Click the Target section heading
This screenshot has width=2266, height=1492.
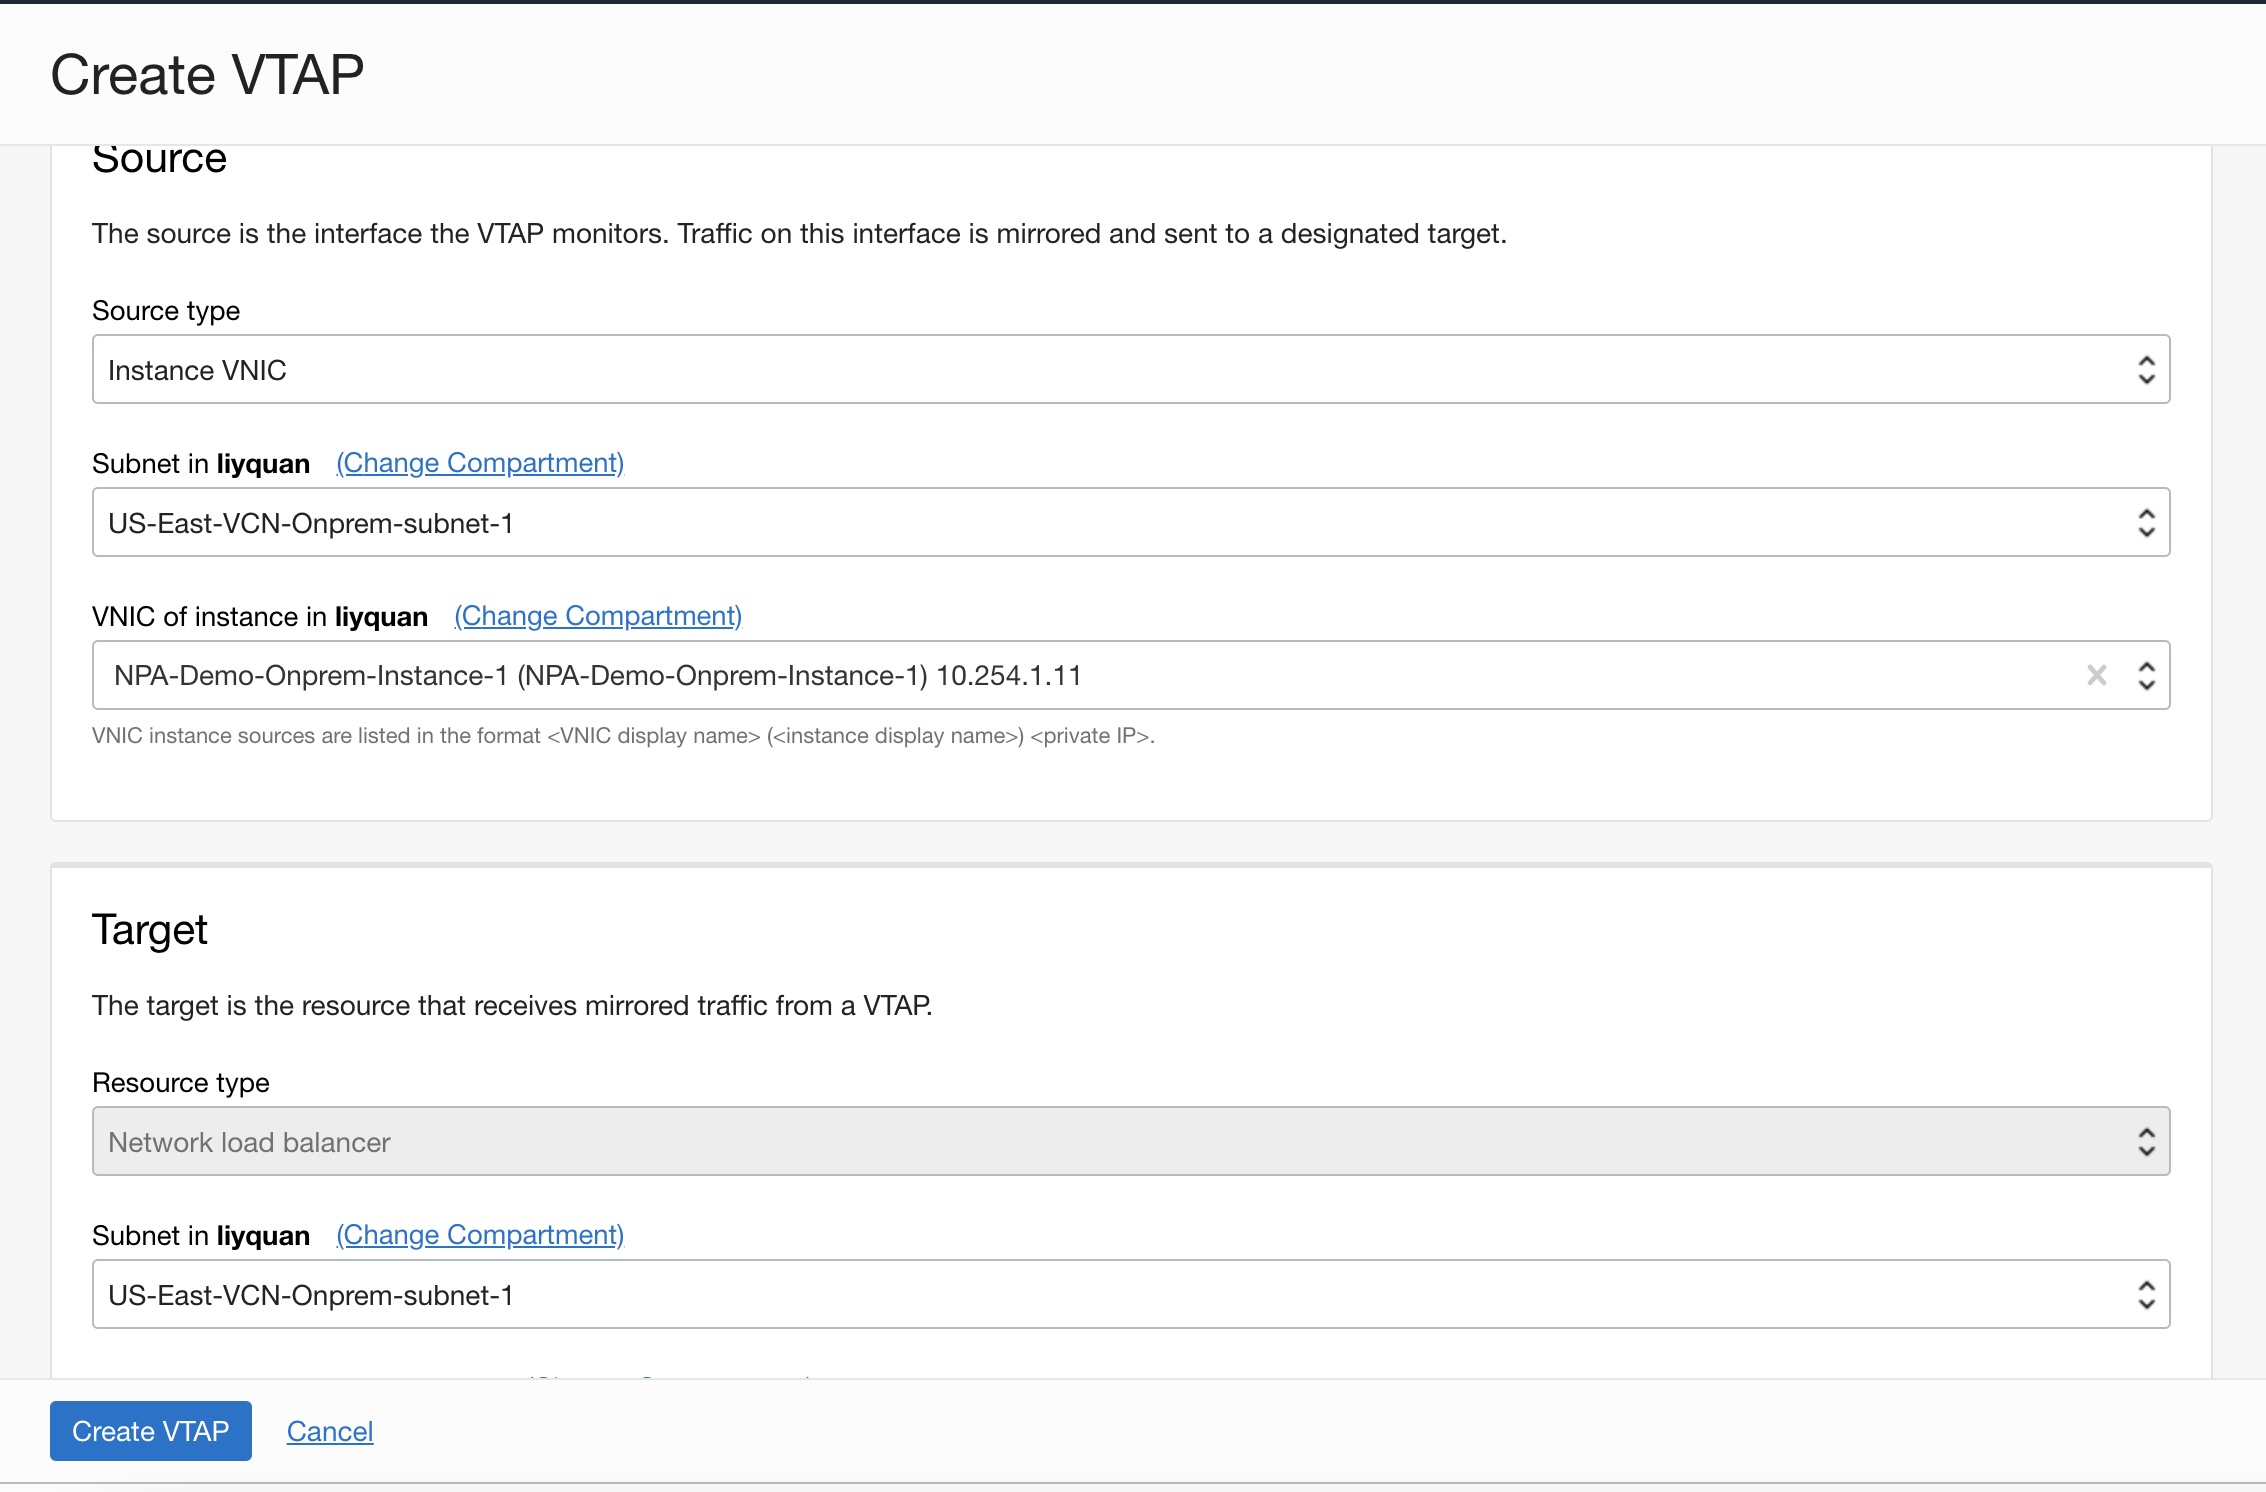(x=150, y=930)
